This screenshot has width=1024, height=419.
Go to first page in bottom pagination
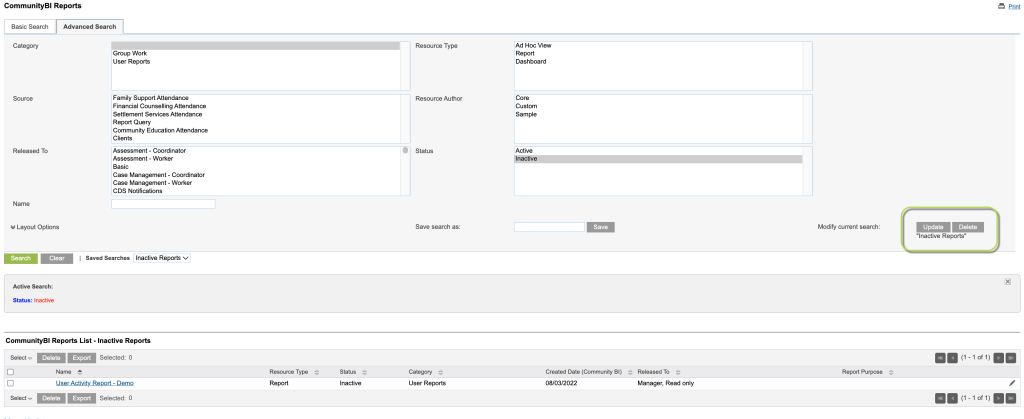click(940, 397)
